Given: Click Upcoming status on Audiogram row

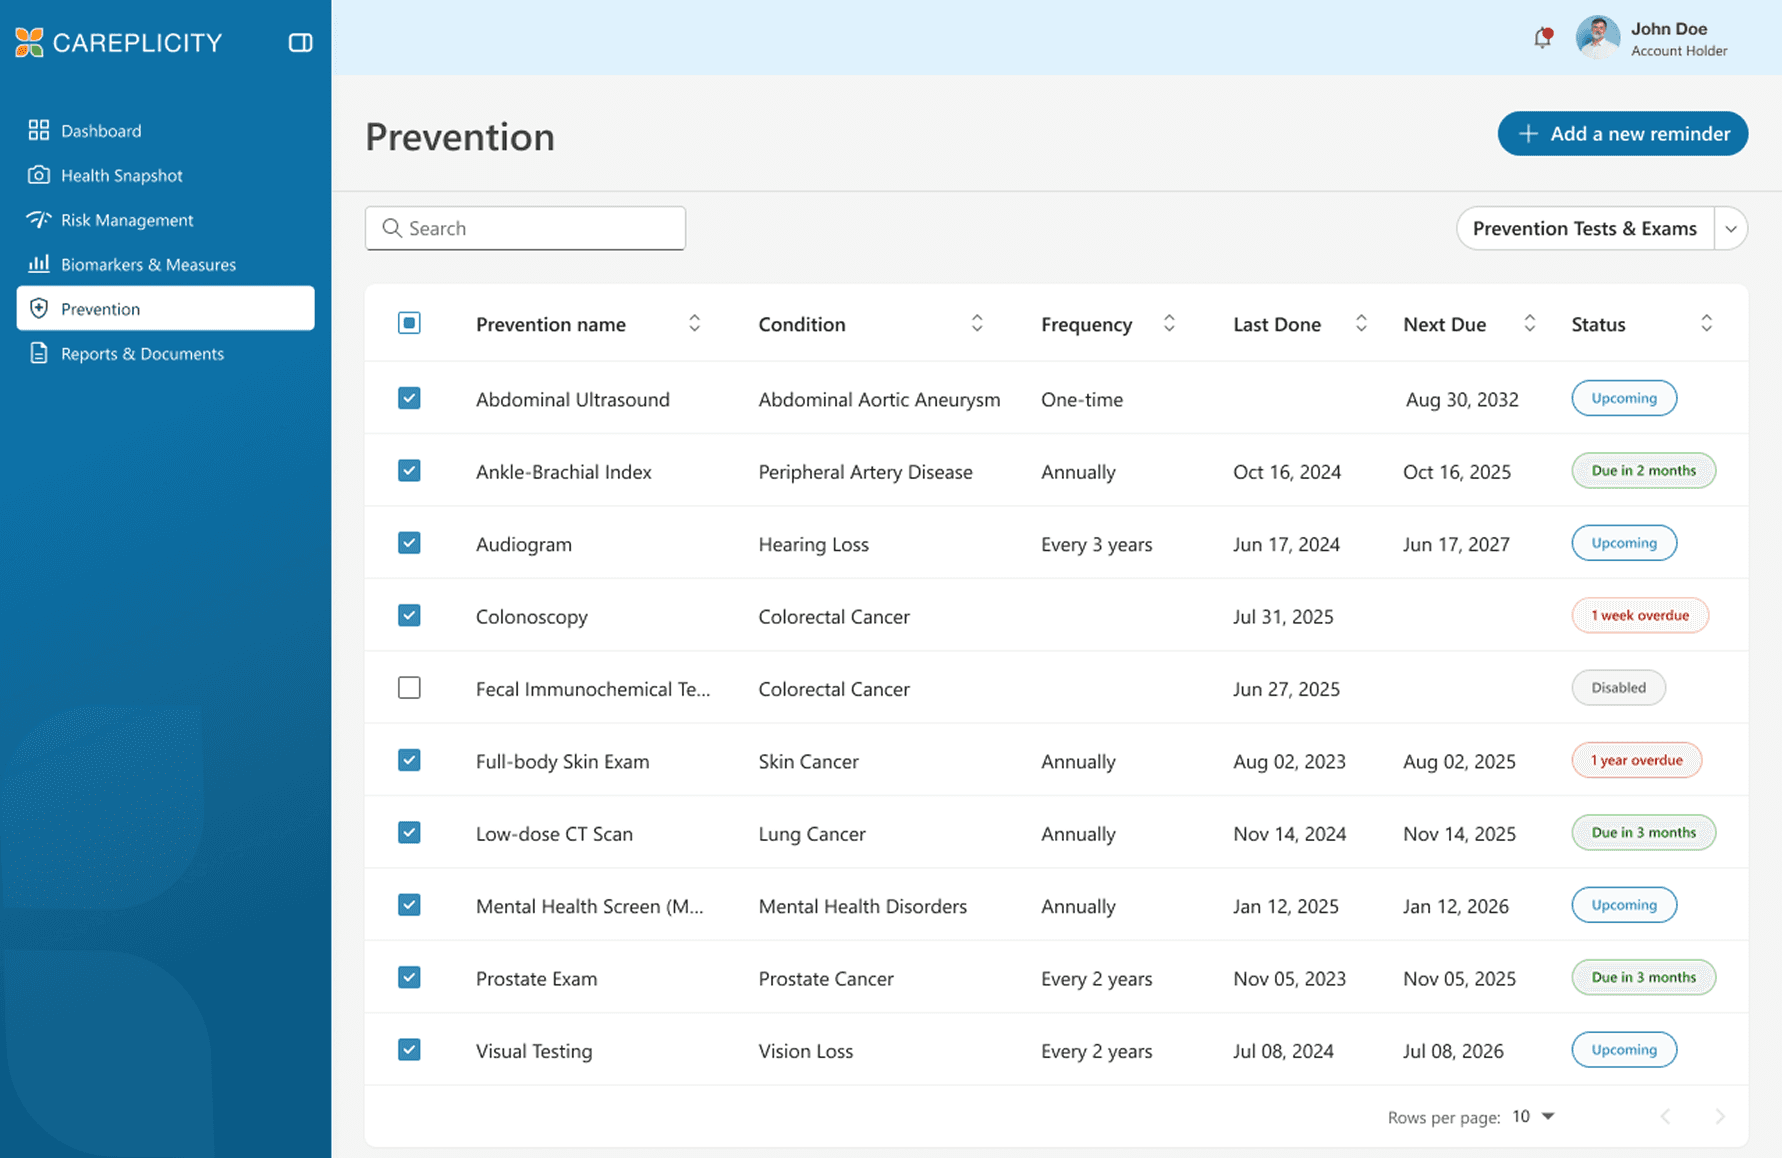Looking at the screenshot, I should (x=1624, y=543).
